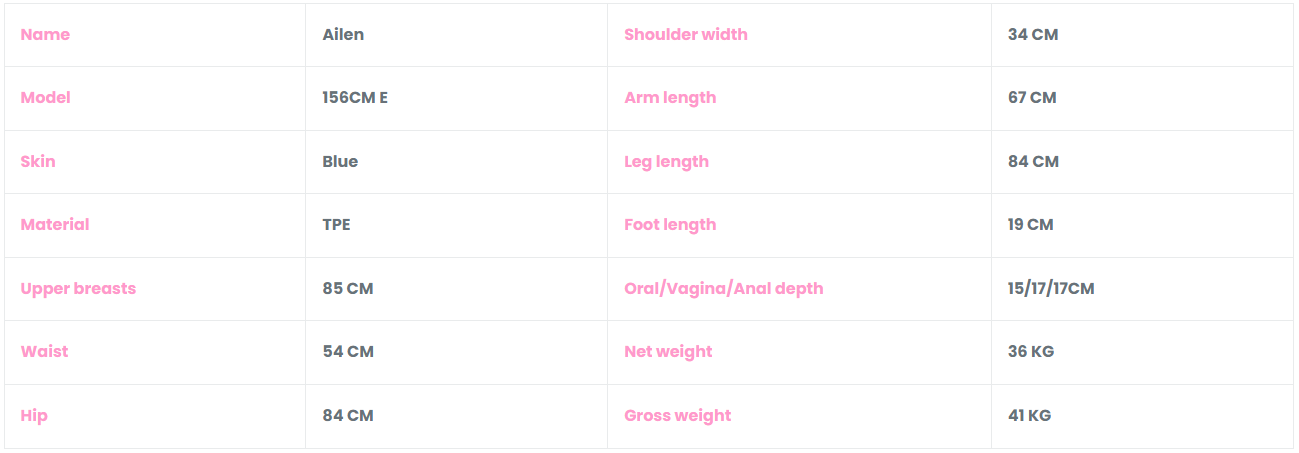Select the "Blue" skin value
The image size is (1299, 453).
(340, 162)
